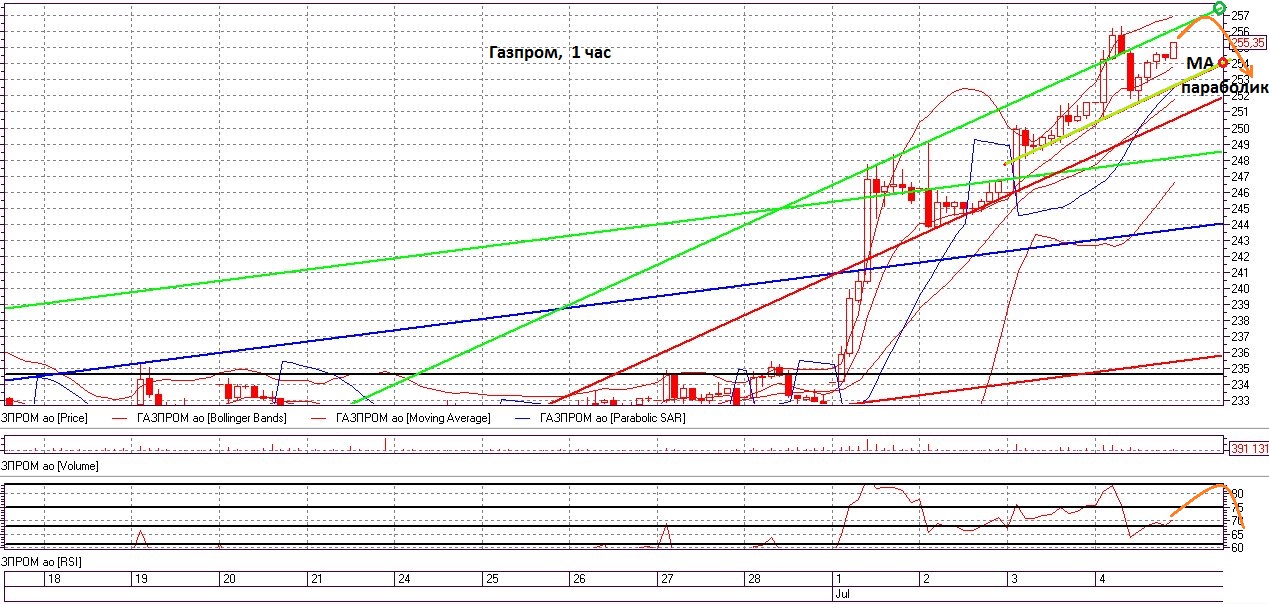Select date 20 on the time axis
1269x604 pixels.
[229, 578]
